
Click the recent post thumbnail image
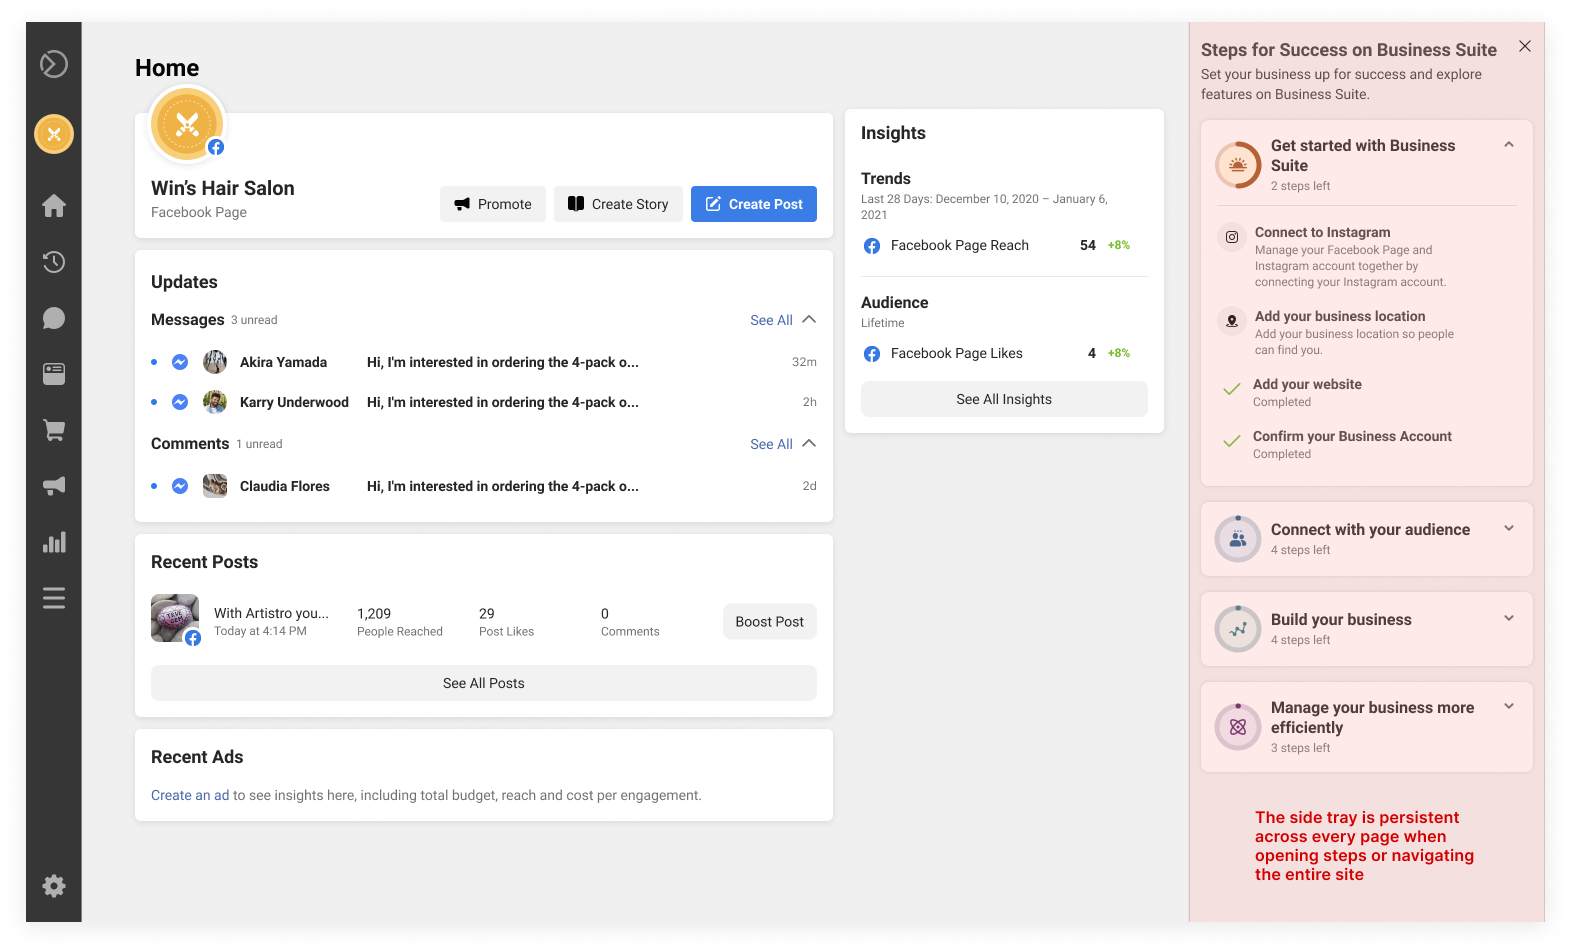click(x=175, y=619)
